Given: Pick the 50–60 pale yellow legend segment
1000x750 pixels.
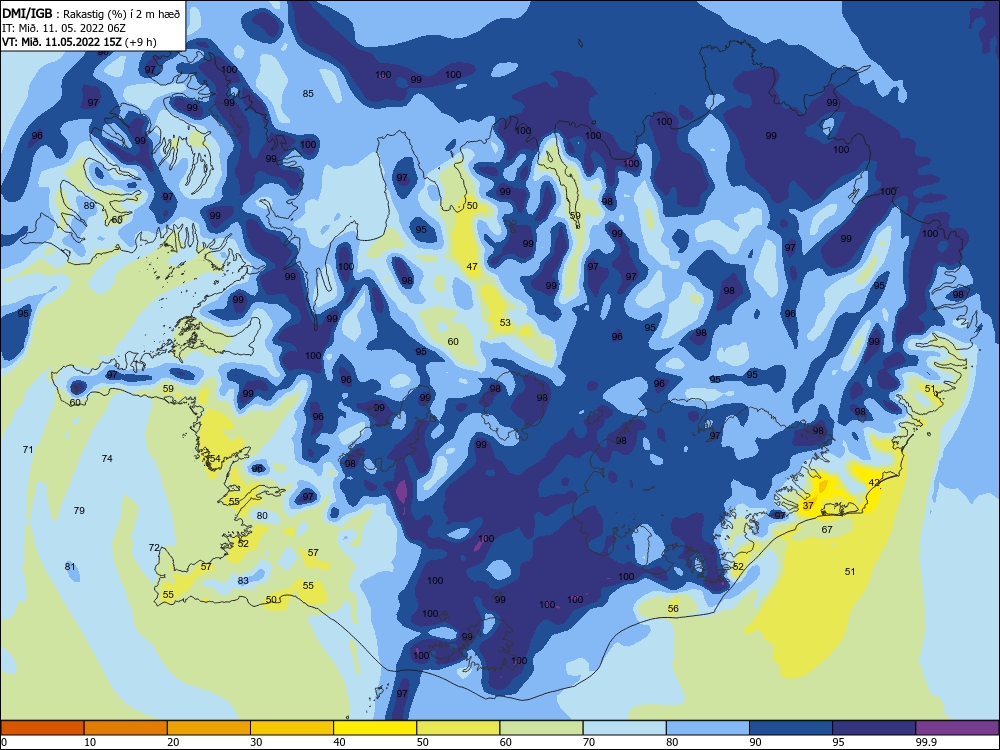Looking at the screenshot, I should [458, 728].
